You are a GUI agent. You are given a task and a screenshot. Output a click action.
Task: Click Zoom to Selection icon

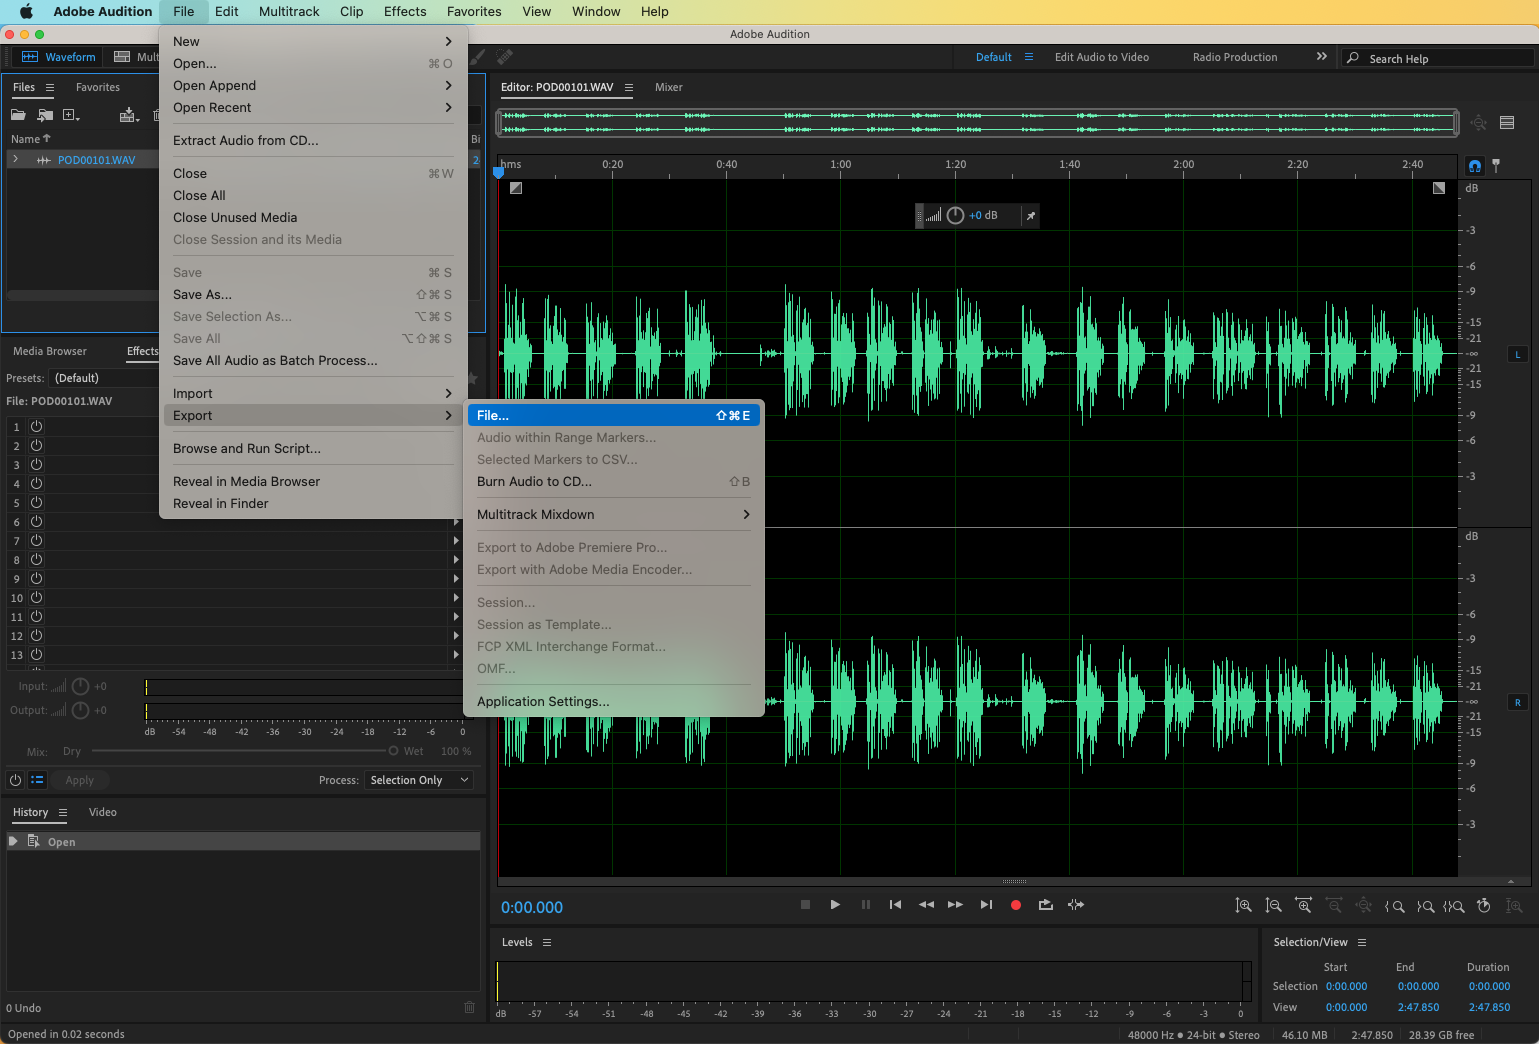tap(1454, 906)
